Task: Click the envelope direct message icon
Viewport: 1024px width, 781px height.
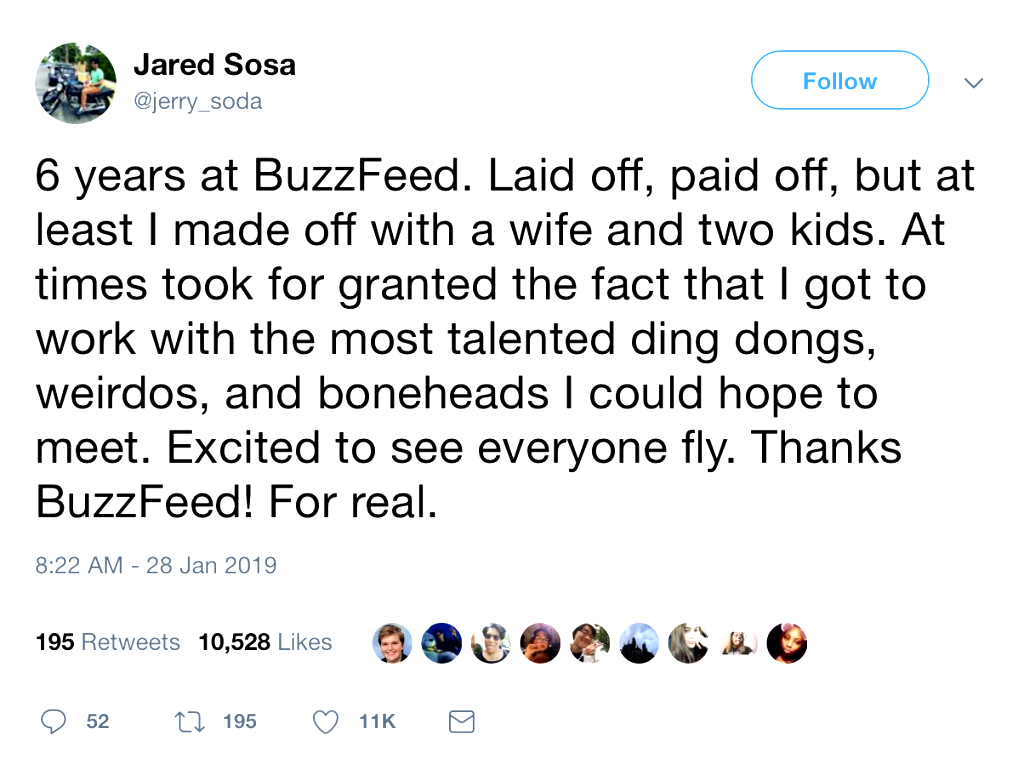Action: click(x=461, y=721)
